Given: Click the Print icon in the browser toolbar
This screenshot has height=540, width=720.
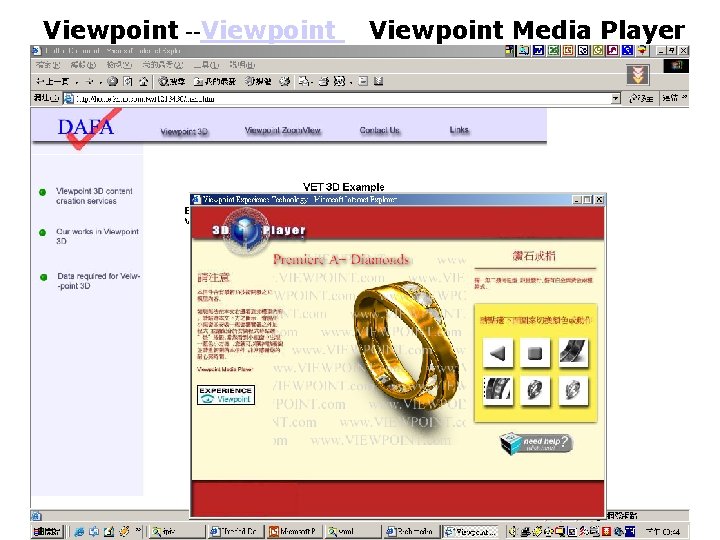Looking at the screenshot, I should [324, 82].
